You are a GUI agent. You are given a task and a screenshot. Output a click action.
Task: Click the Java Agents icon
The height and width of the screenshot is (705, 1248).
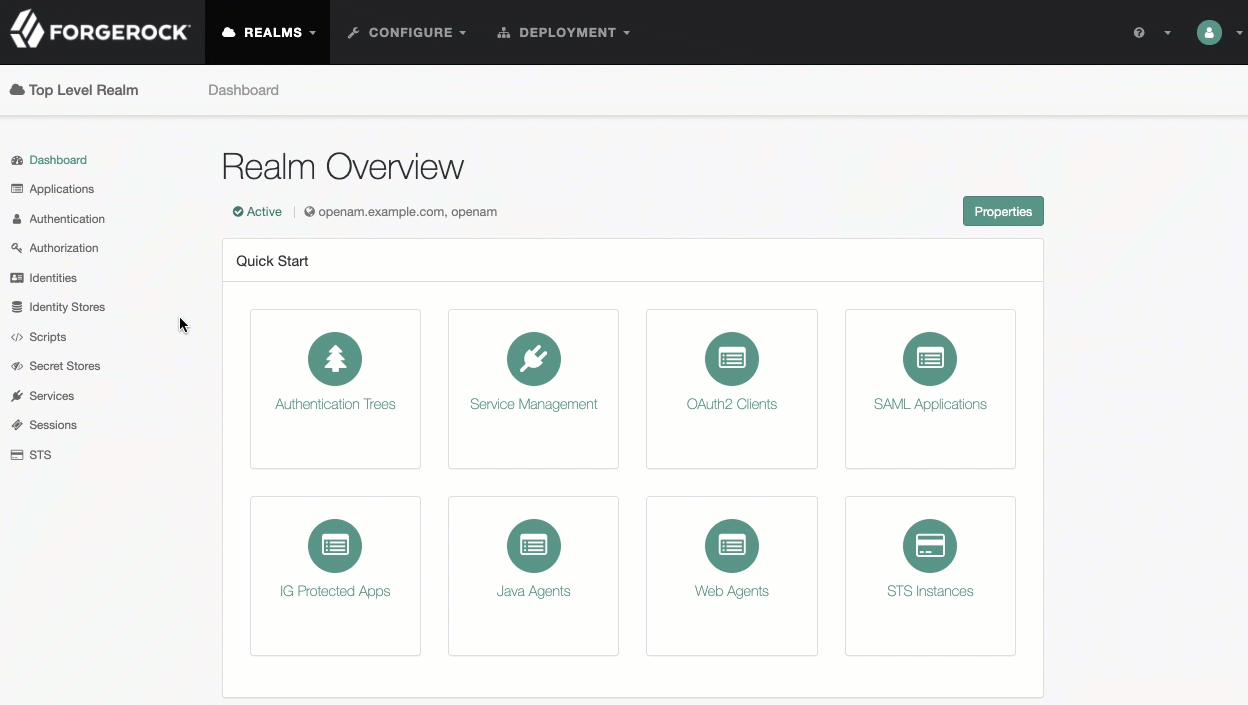click(533, 546)
